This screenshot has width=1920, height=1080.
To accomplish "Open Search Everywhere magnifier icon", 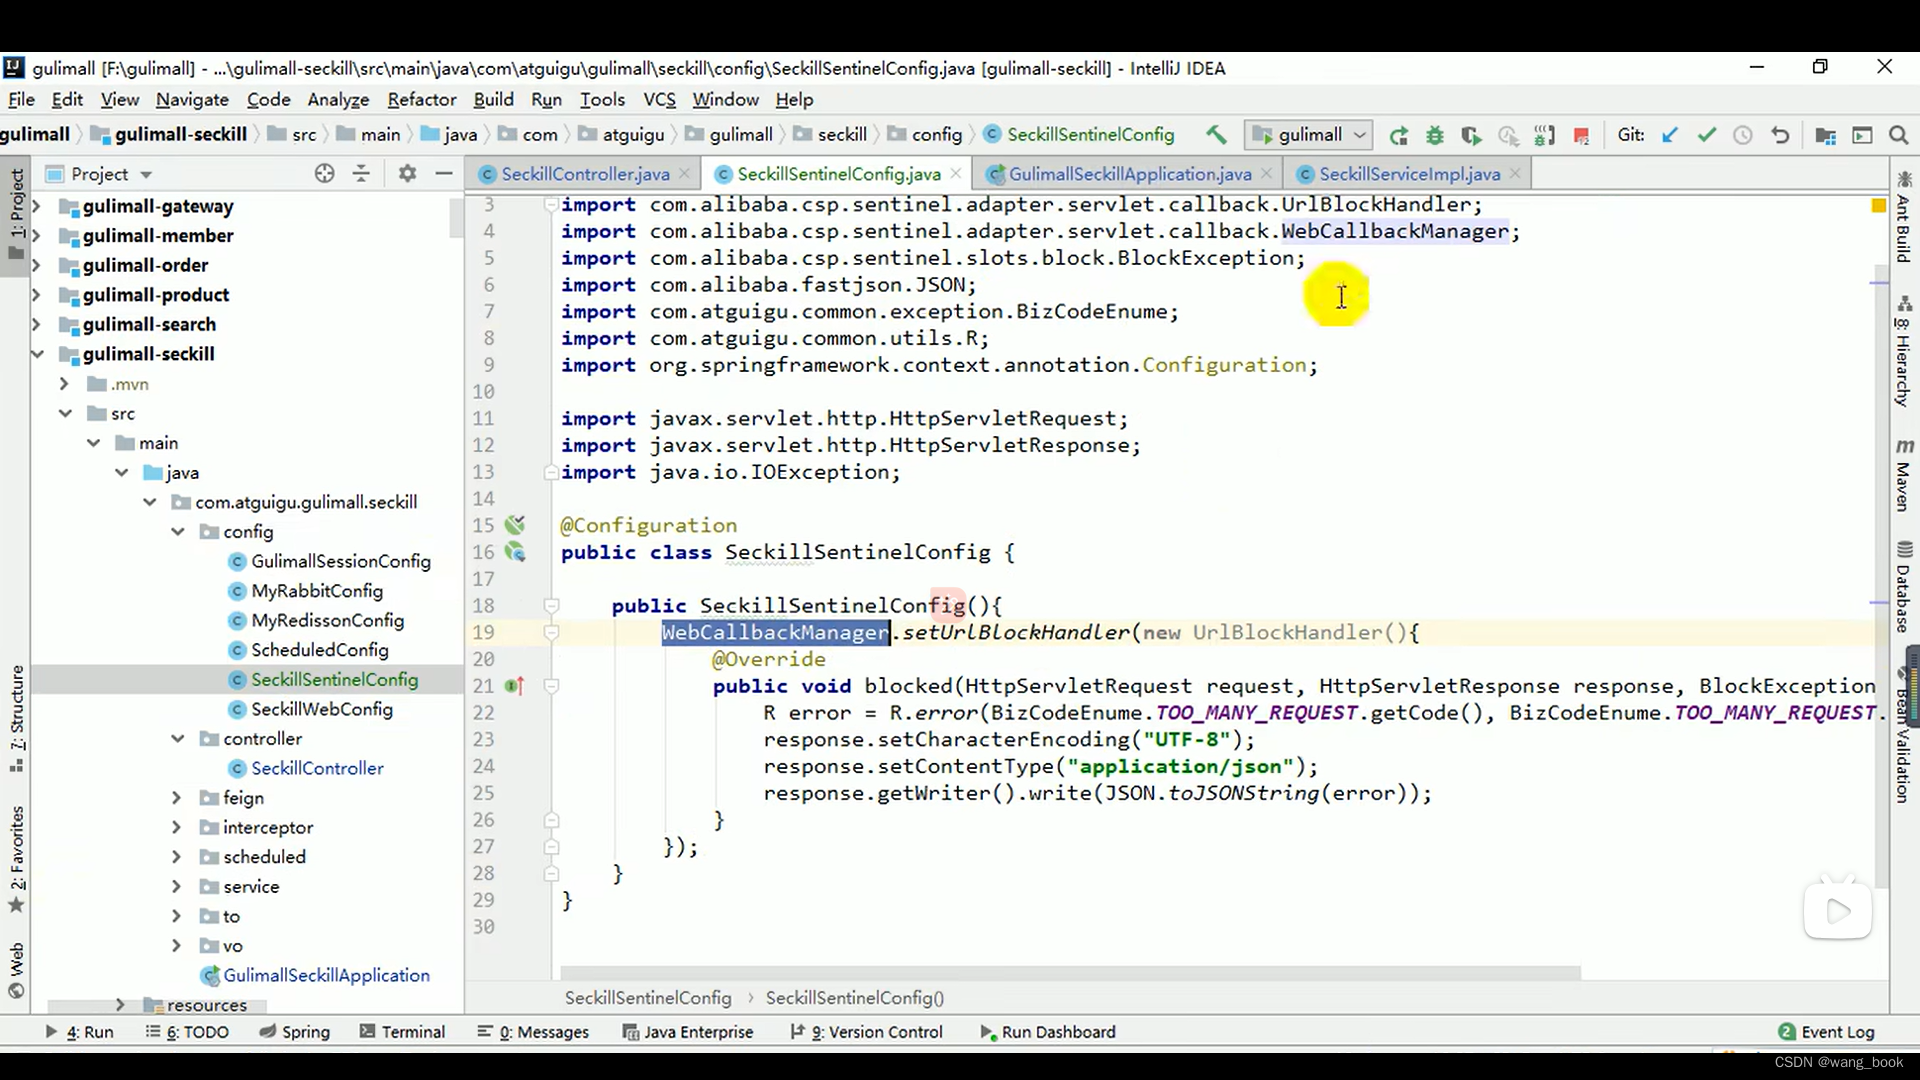I will coord(1898,135).
